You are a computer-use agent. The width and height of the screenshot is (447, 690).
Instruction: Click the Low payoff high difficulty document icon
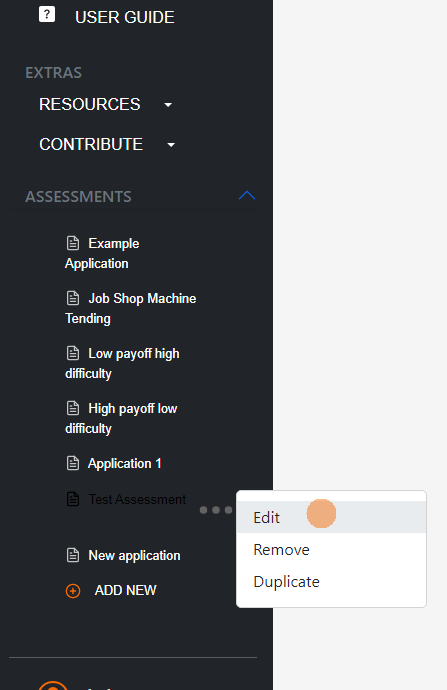73,353
